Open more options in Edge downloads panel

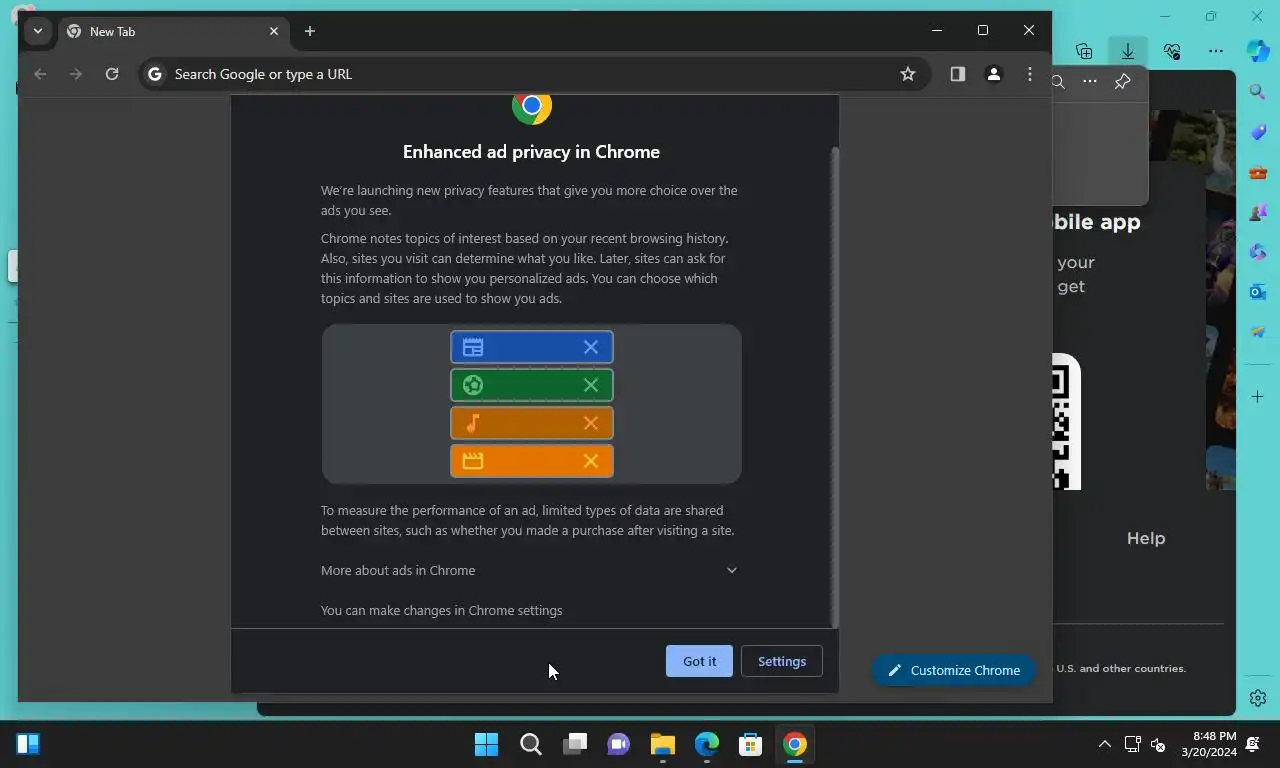click(1090, 82)
